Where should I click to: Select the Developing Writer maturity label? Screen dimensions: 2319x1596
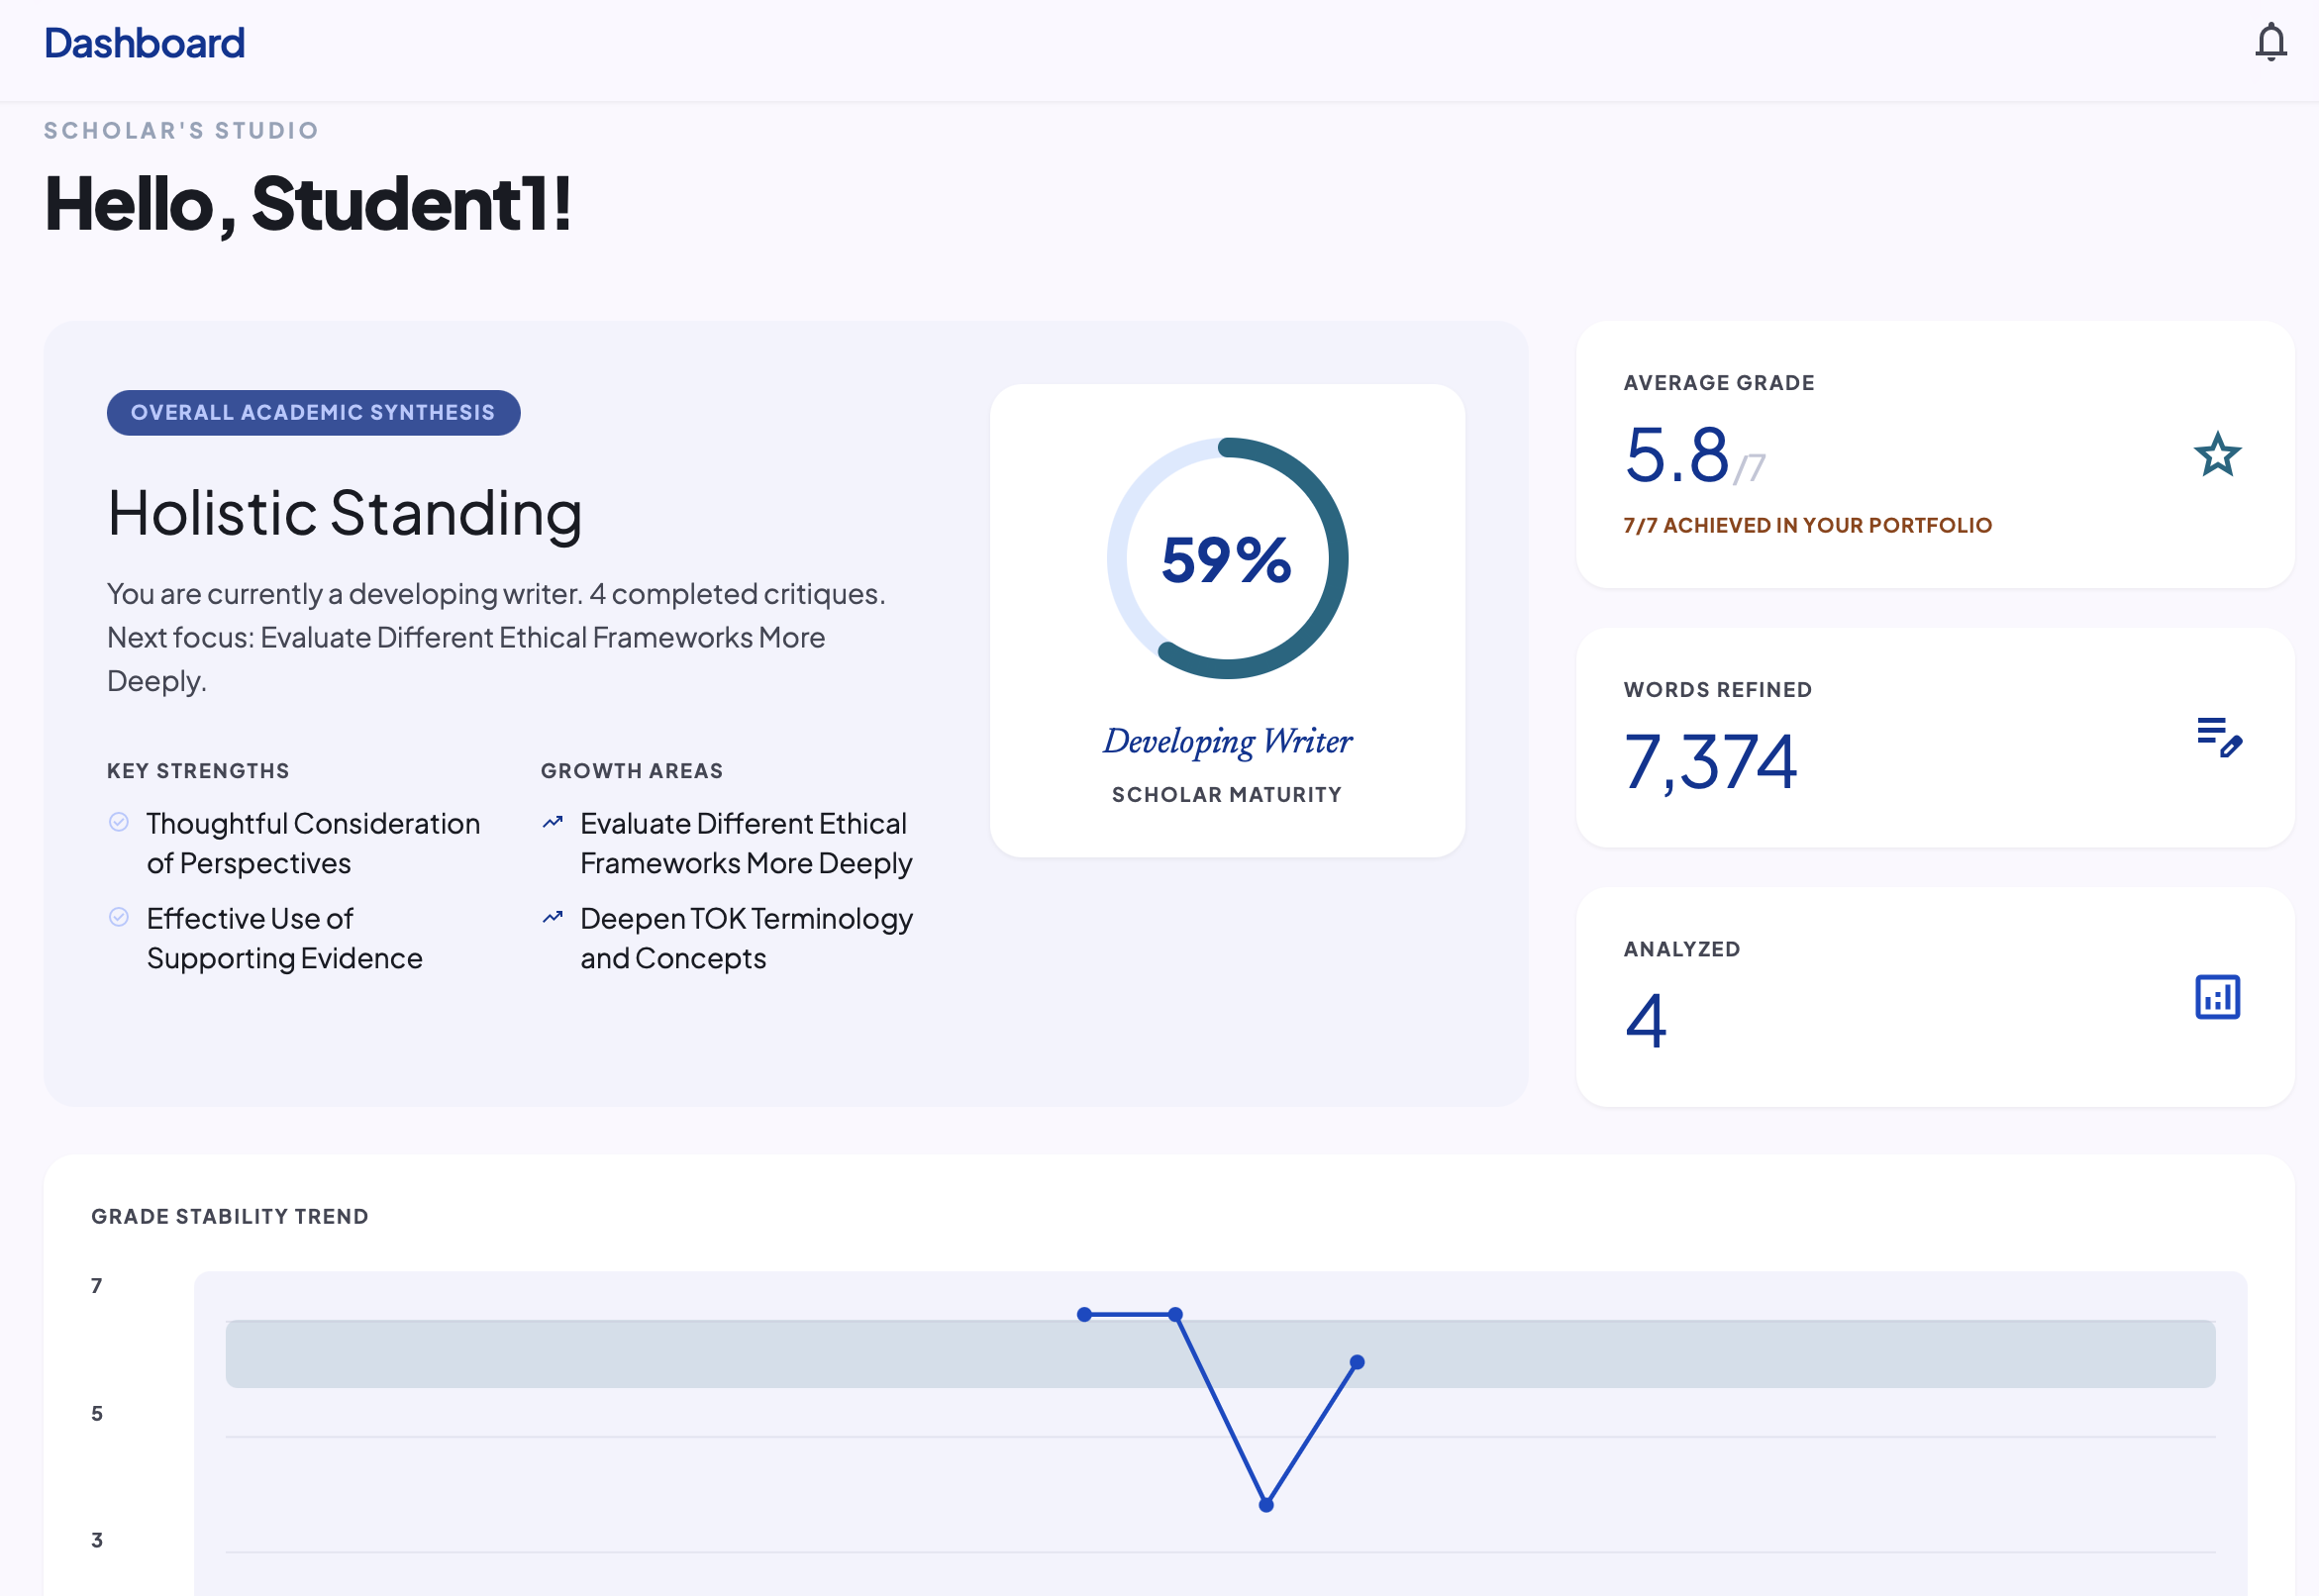(1227, 741)
